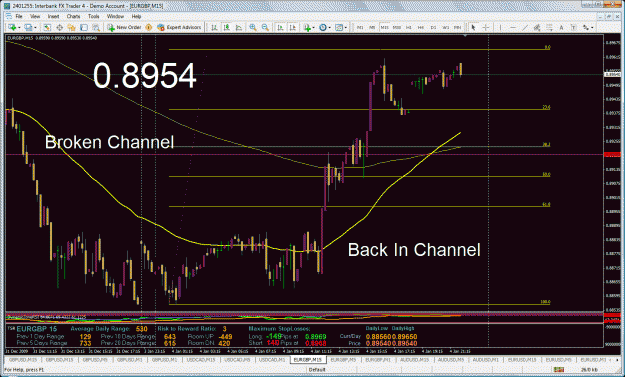
Task: Select the Vertical Line drawing tool
Action: pos(500,27)
